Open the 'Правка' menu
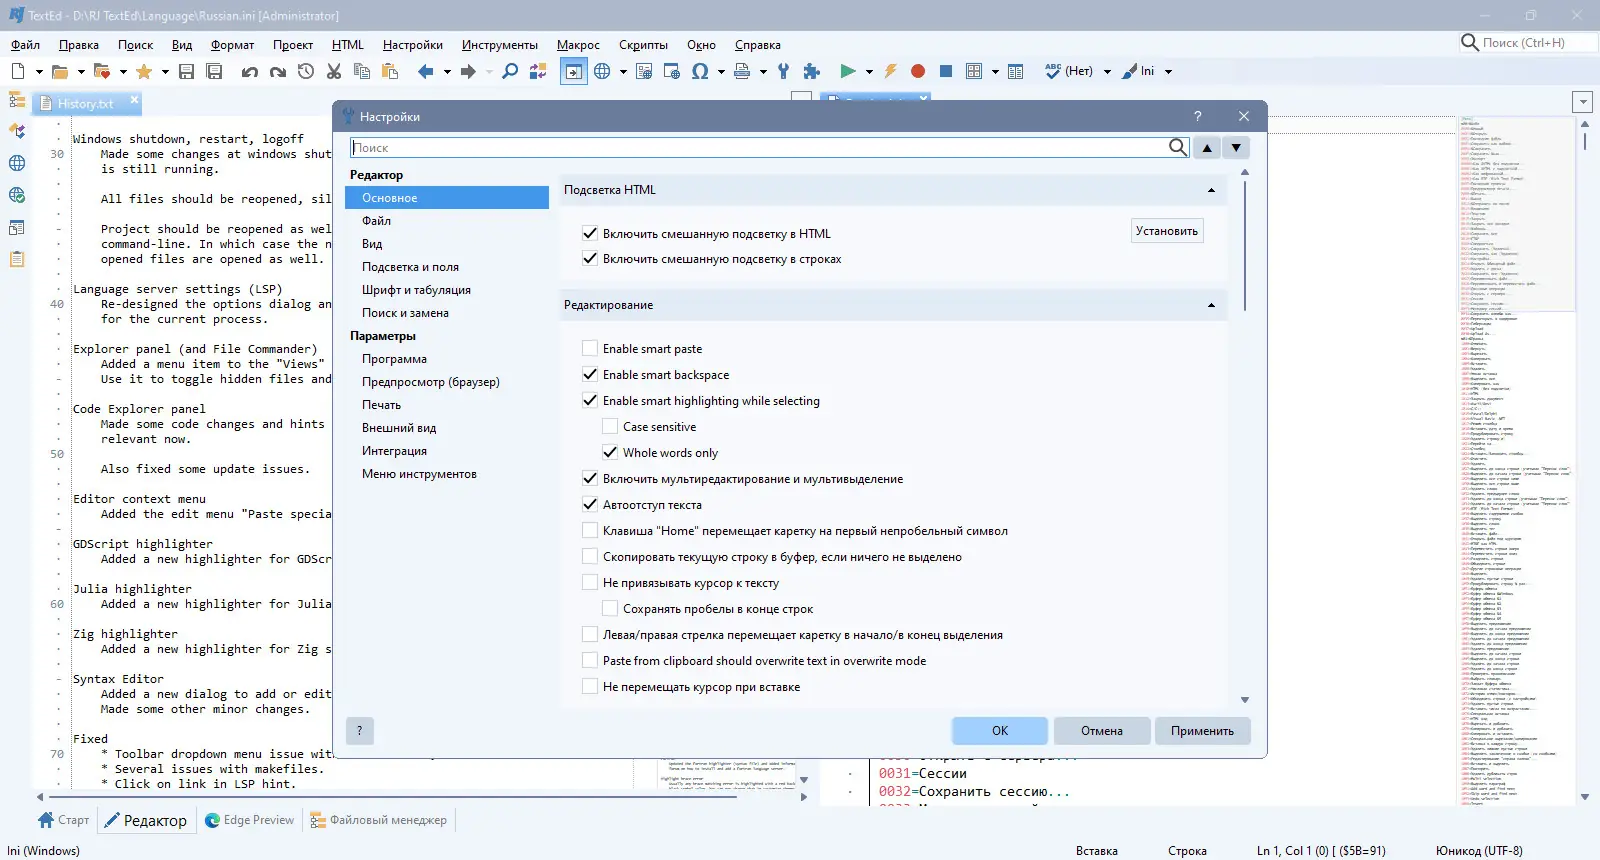 point(79,45)
